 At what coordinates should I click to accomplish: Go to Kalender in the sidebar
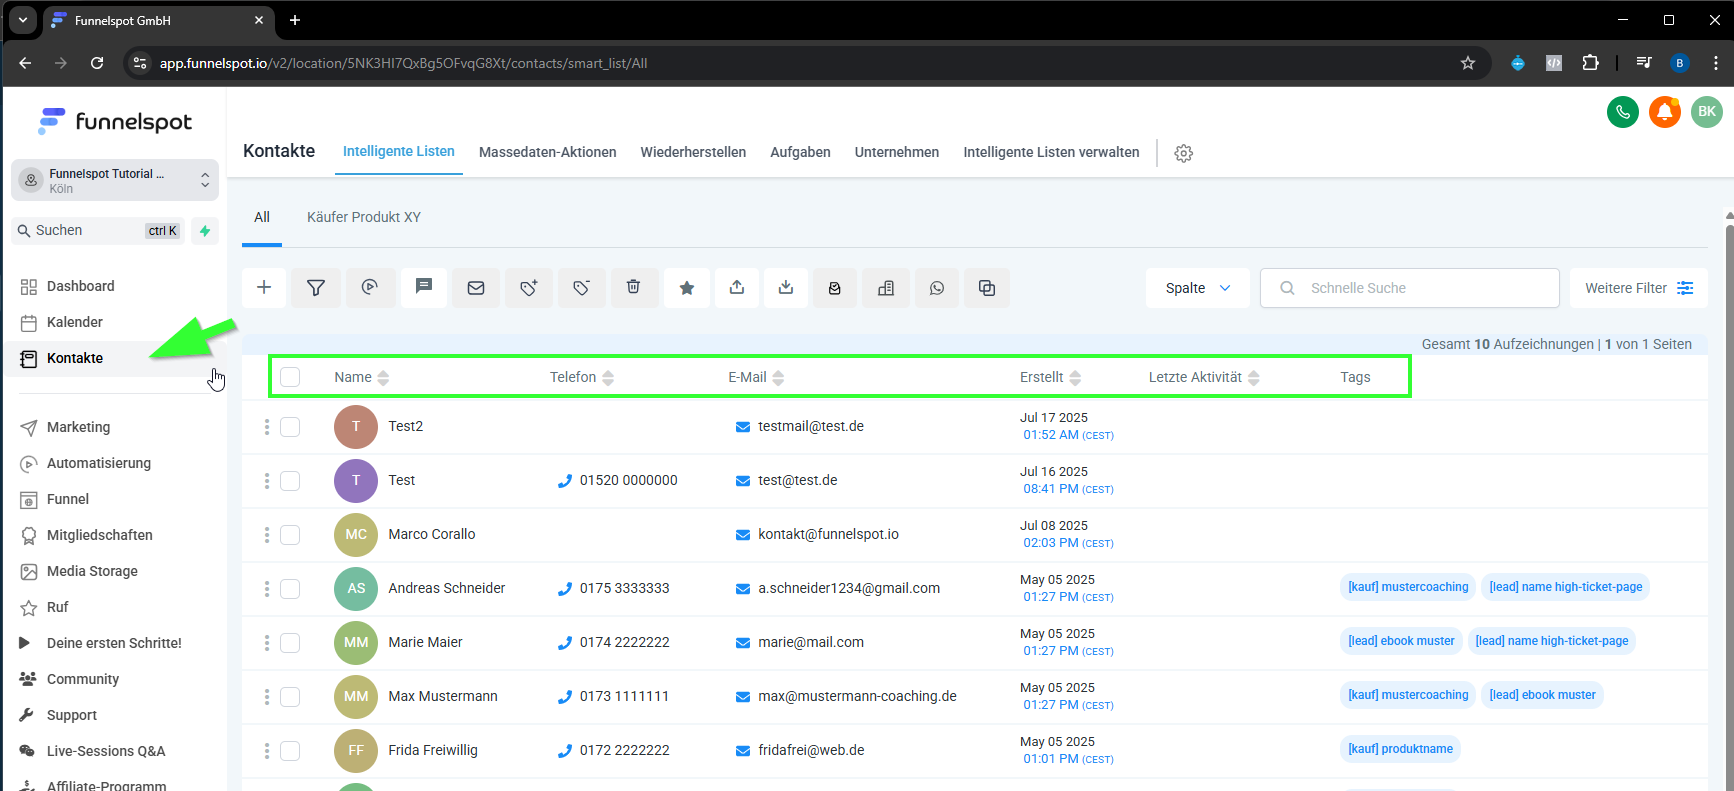(75, 322)
